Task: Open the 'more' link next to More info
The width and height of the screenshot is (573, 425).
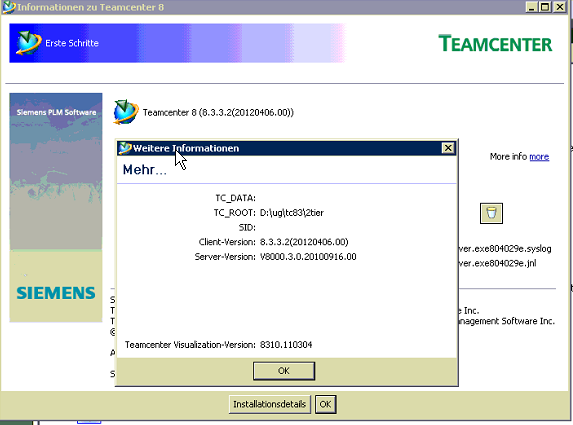Action: click(x=539, y=157)
